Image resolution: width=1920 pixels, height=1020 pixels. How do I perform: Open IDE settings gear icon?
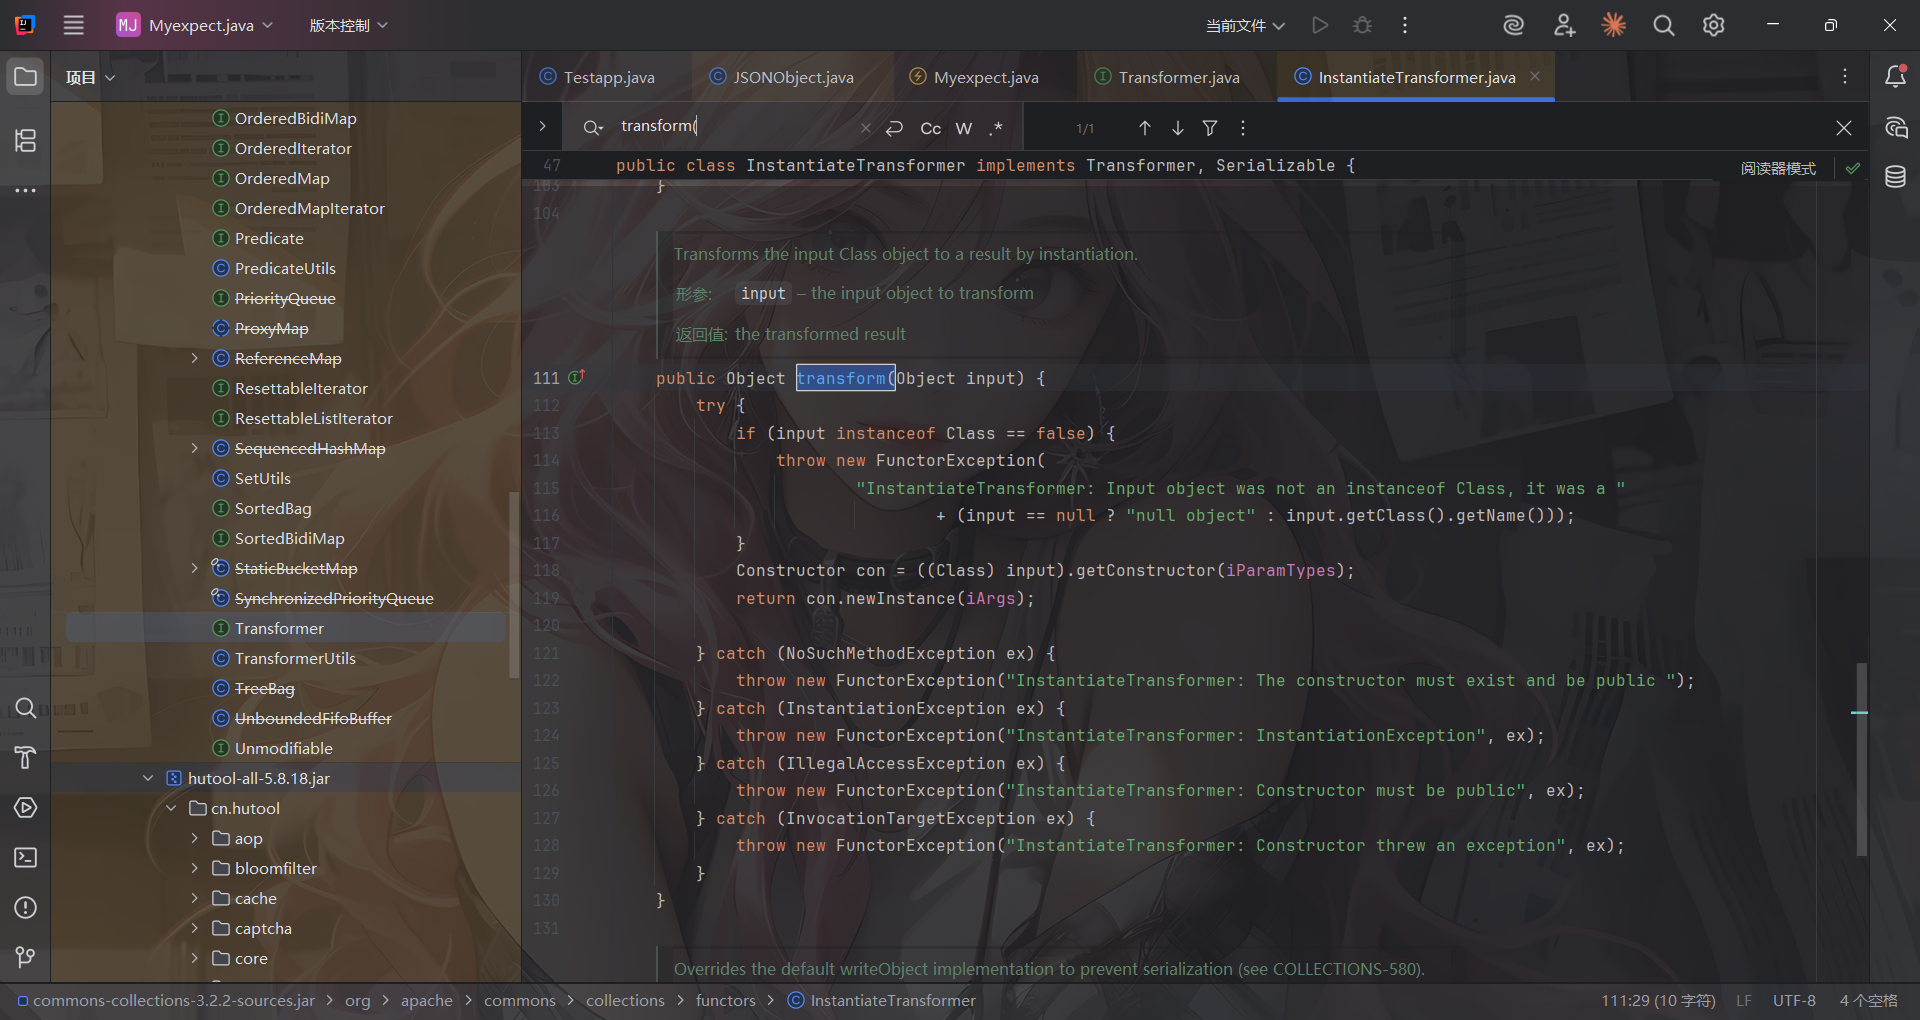tap(1713, 25)
